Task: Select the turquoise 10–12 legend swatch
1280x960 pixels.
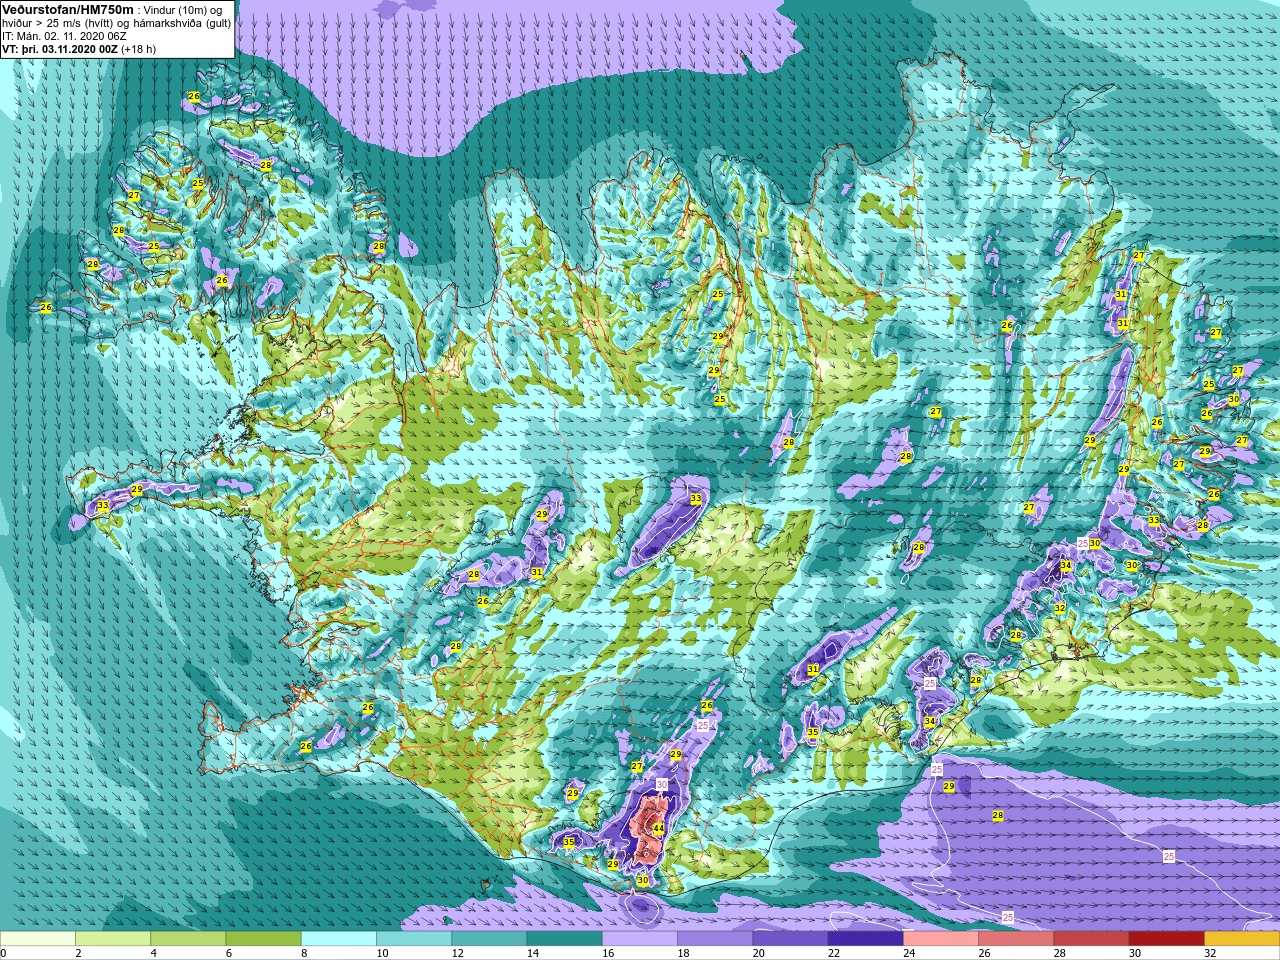Action: click(x=414, y=939)
